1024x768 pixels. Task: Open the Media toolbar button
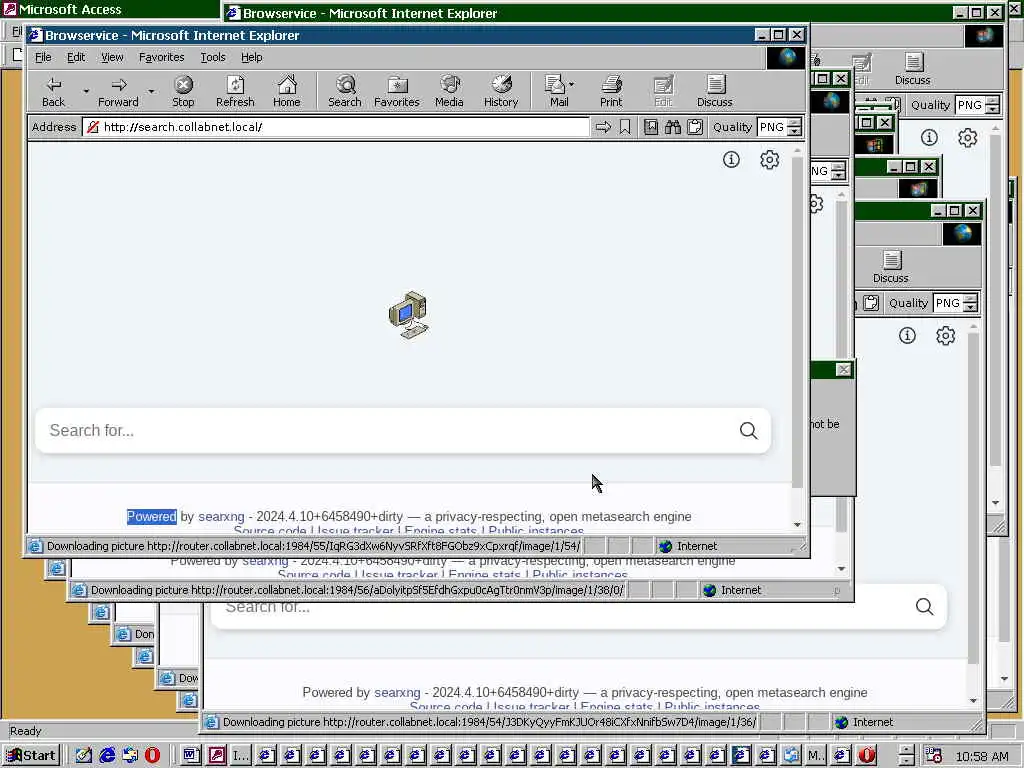[449, 91]
